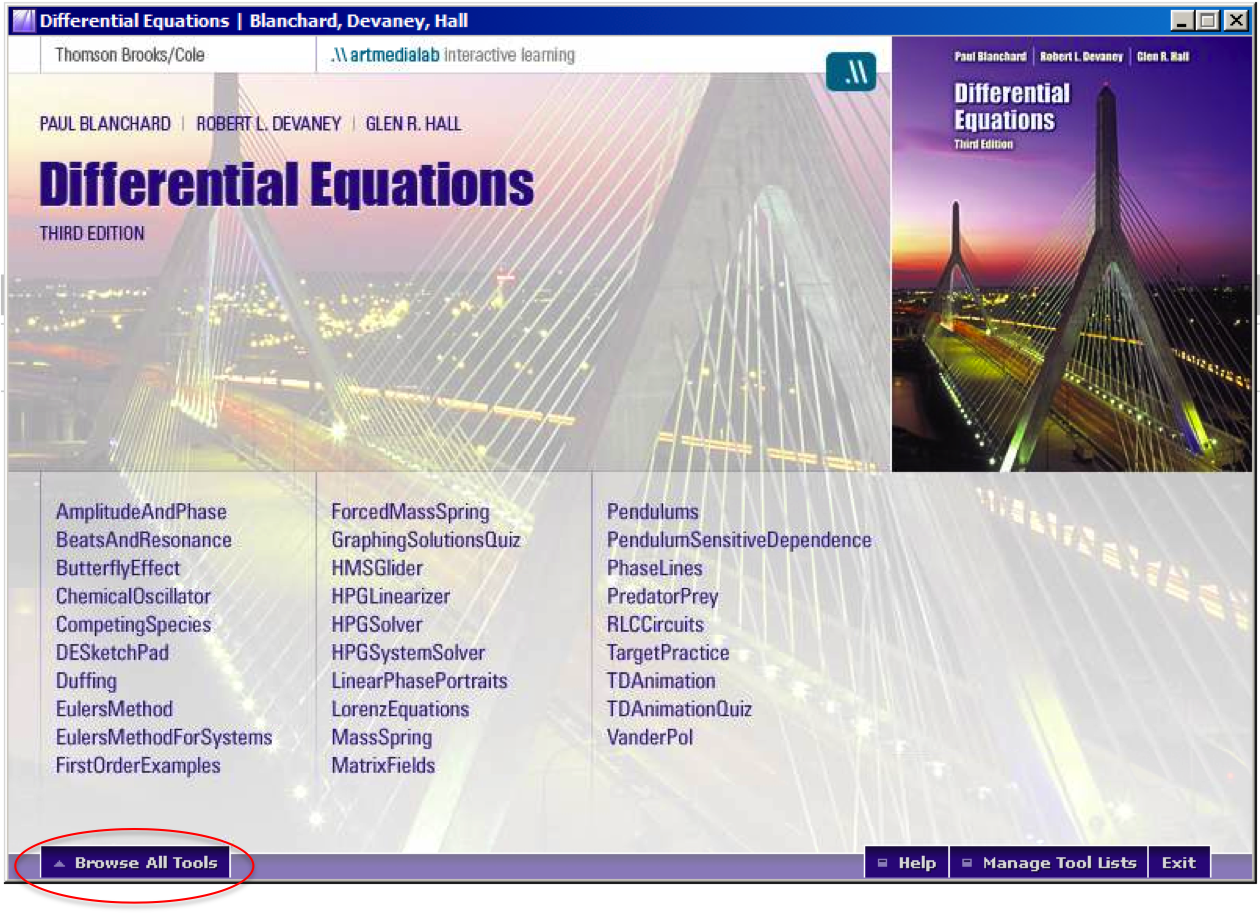1260x915 pixels.
Task: Launch the BeatsAndResonance tool
Action: 144,540
